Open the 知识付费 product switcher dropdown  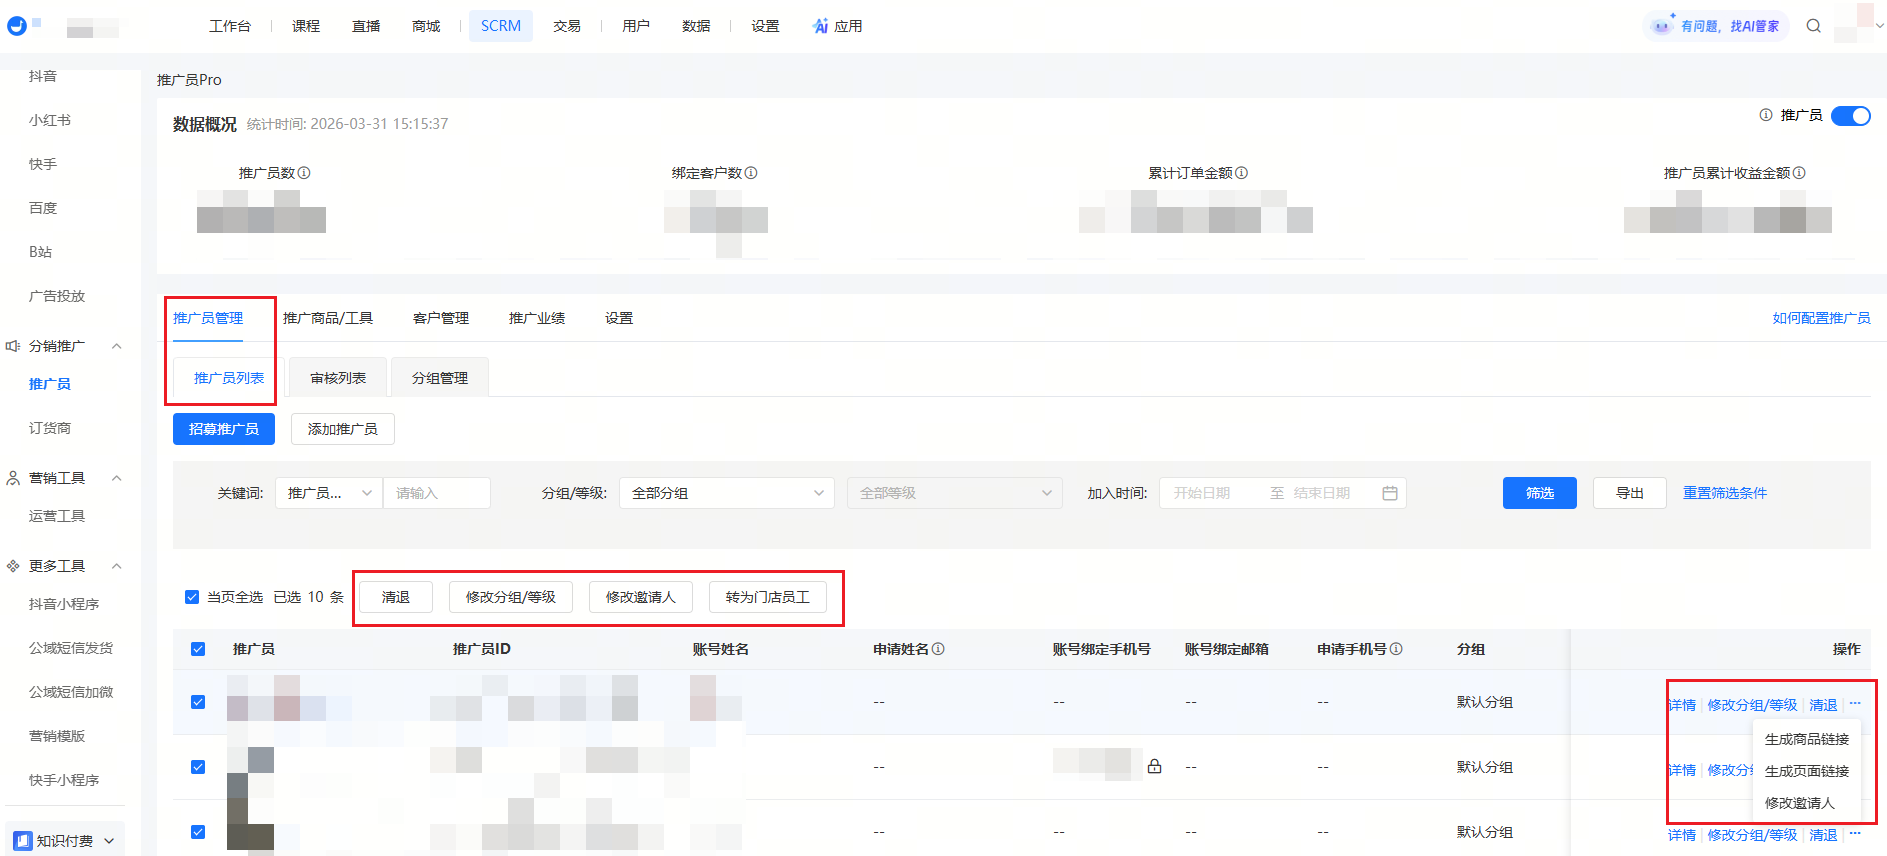(65, 841)
